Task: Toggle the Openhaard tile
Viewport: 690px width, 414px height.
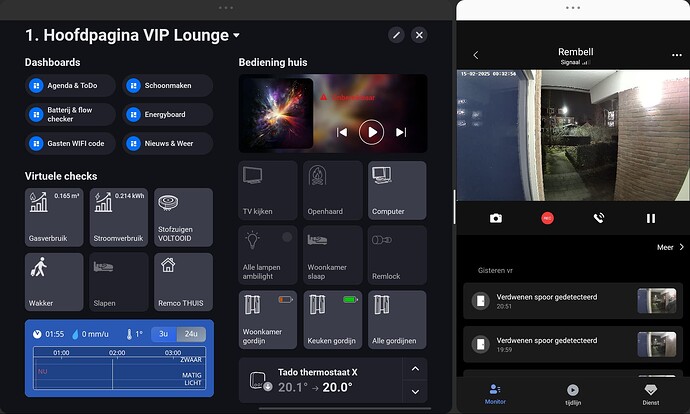Action: point(333,191)
